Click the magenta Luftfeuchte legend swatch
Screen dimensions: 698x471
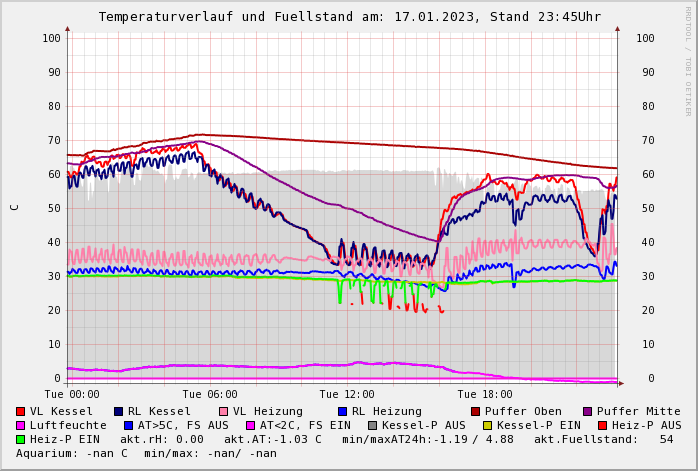pos(20,425)
